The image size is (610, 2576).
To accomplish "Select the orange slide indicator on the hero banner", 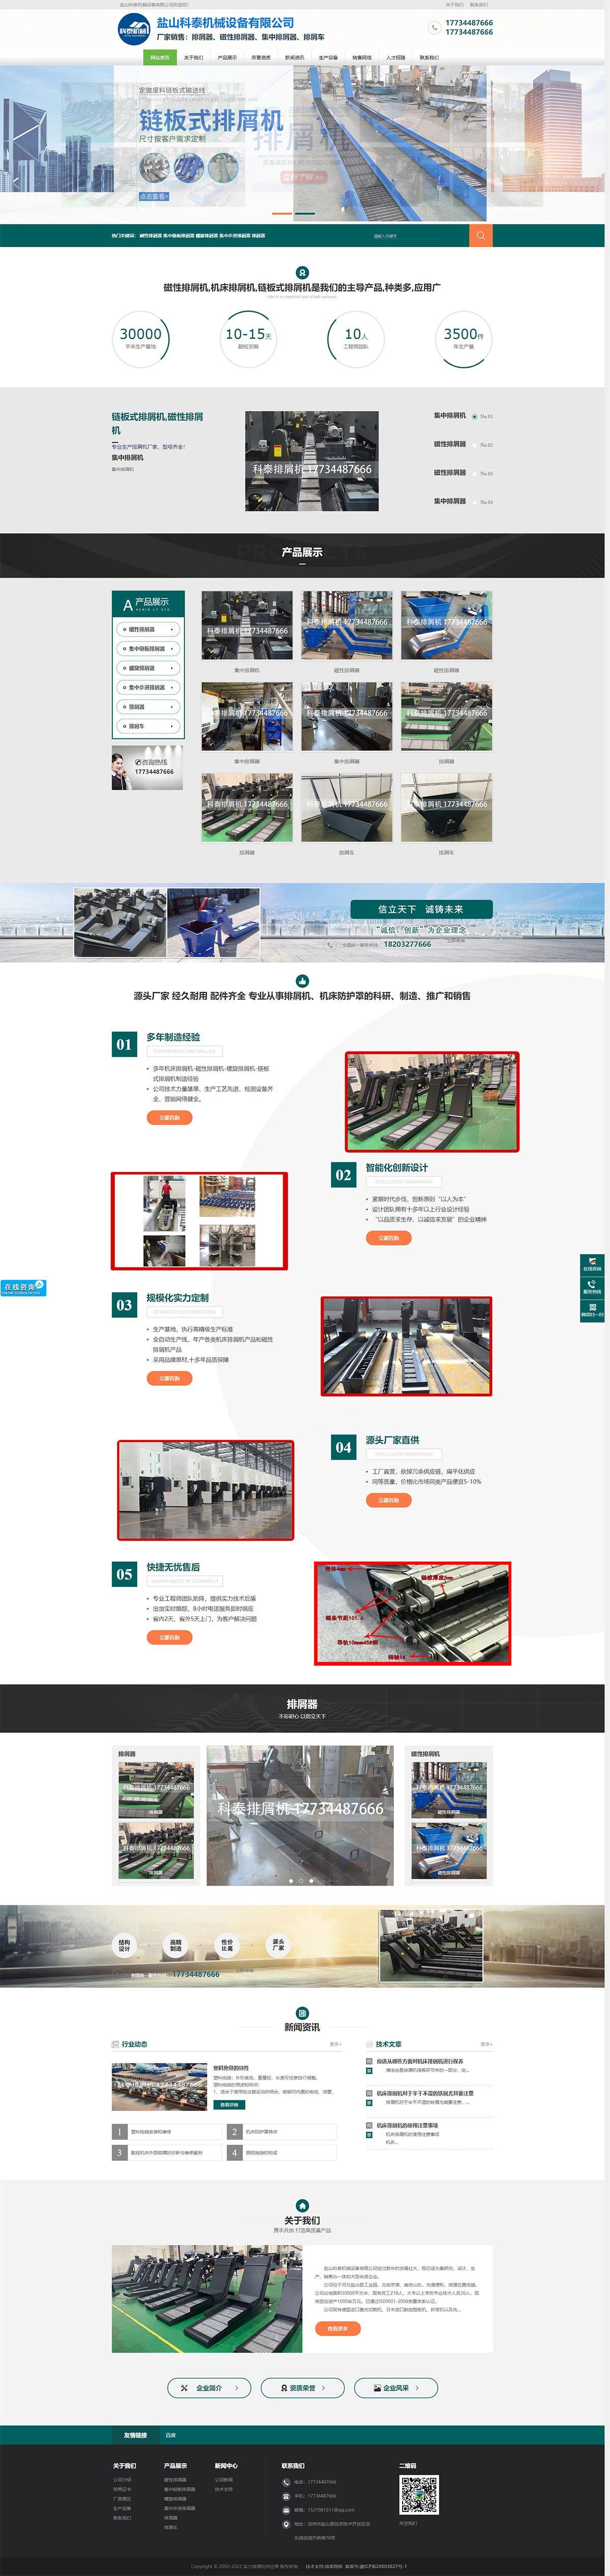I will 282,213.
